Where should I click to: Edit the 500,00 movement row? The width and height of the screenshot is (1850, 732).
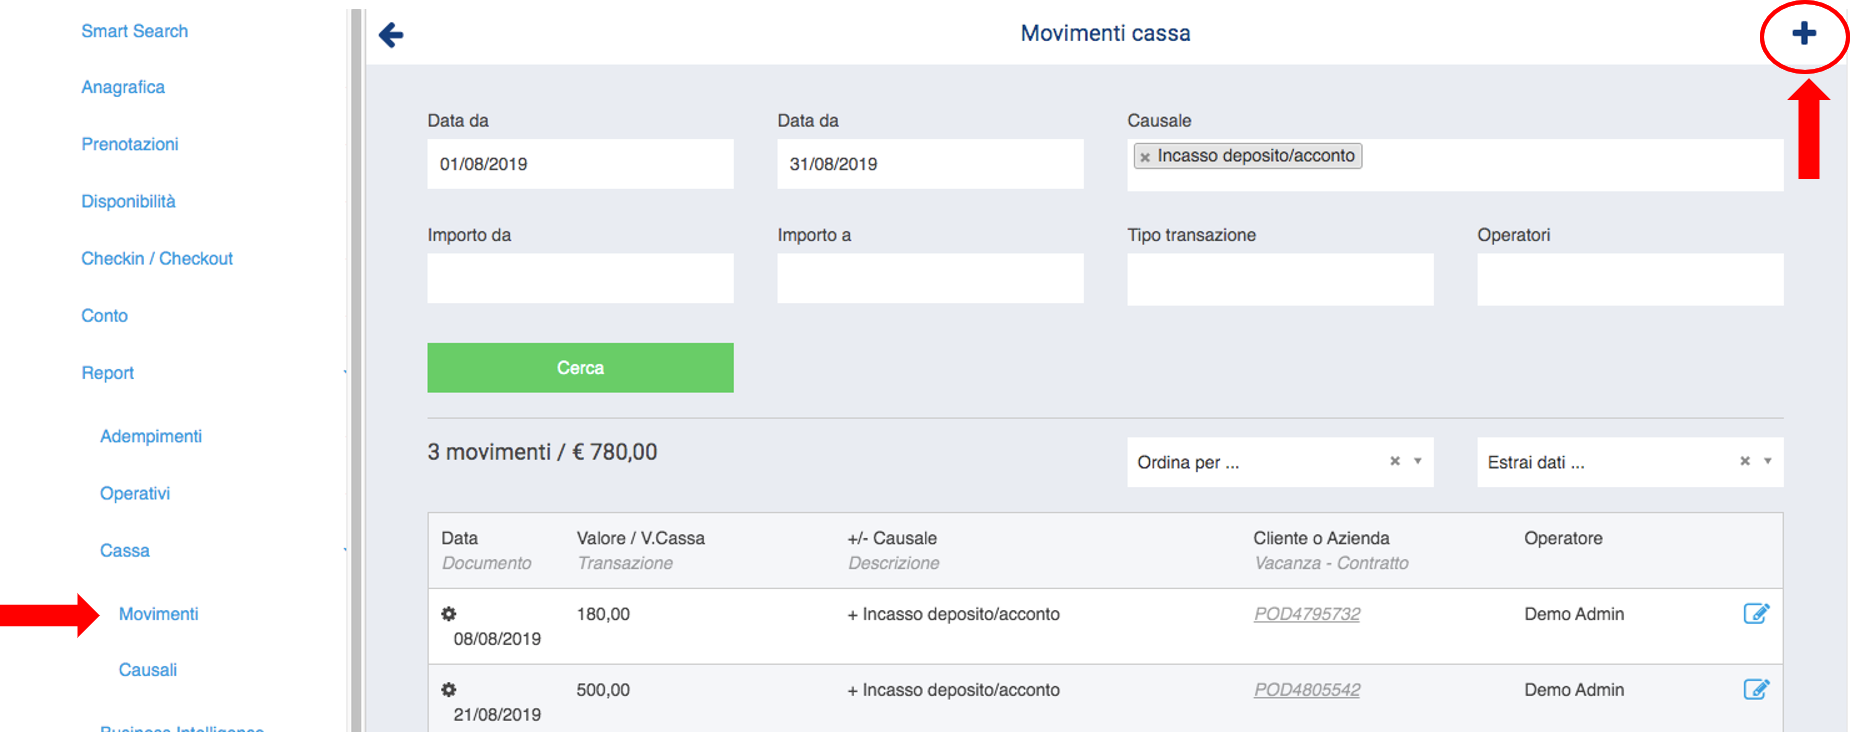(x=1756, y=690)
